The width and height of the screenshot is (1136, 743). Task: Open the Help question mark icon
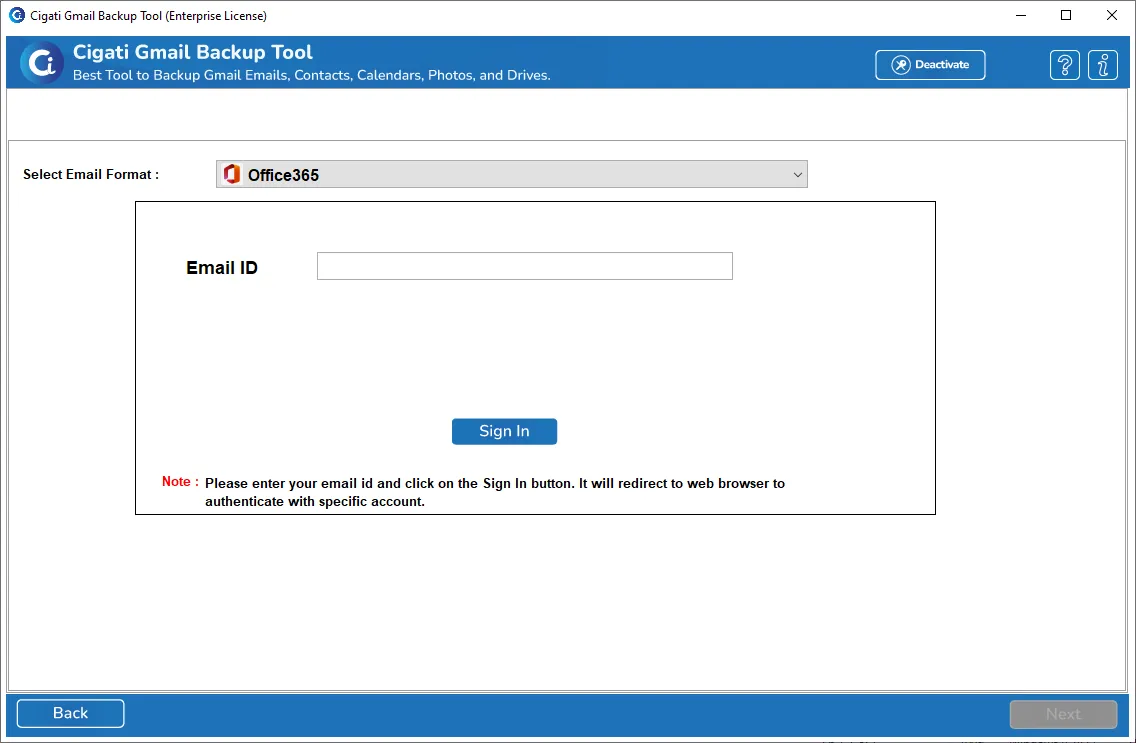tap(1064, 65)
